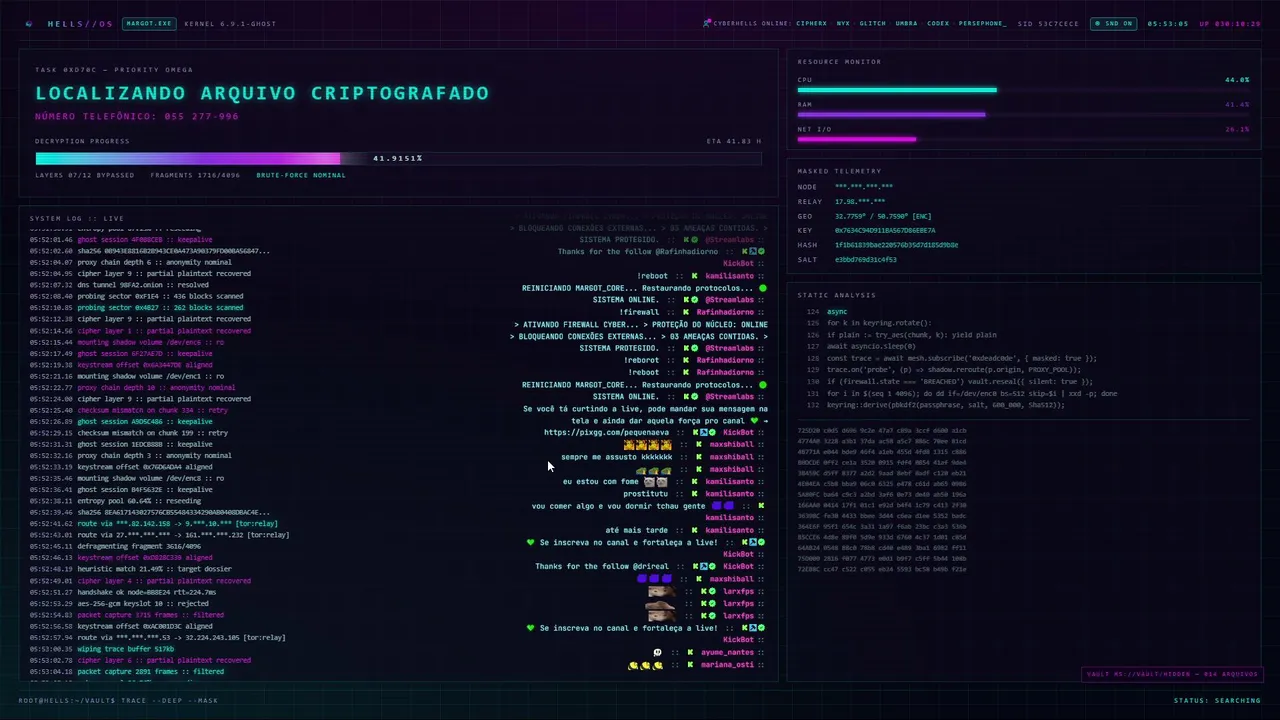Click 'LOCALIZANDO ARQUIVO CRIPTOGRAFADO' heading
1280x720 pixels.
click(x=262, y=93)
